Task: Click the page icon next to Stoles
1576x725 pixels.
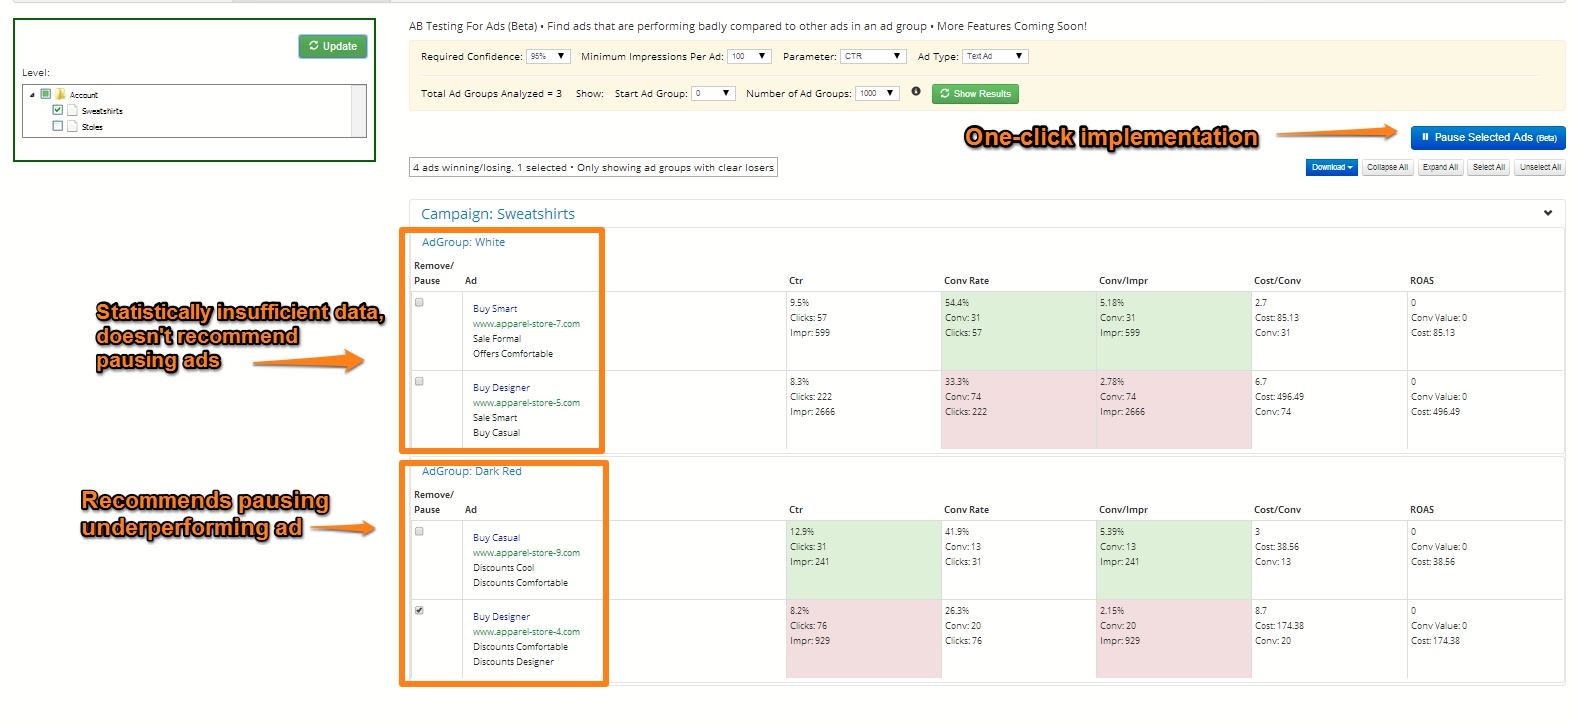Action: (x=72, y=126)
